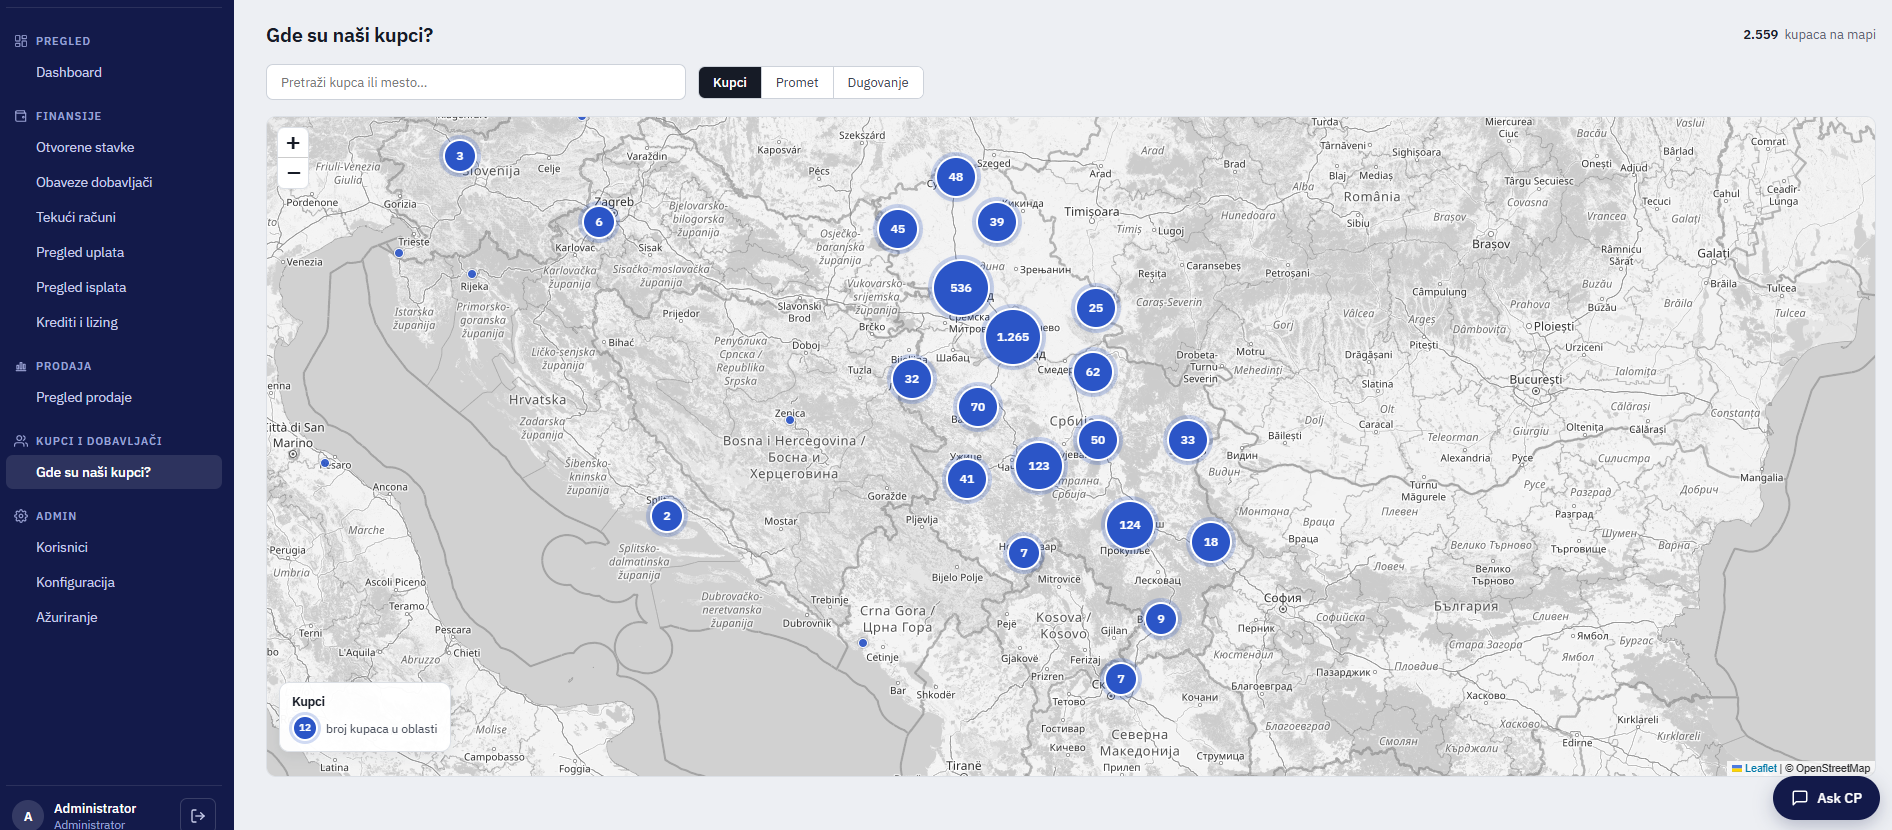Open cluster marker 2 near Split
1892x830 pixels.
[667, 516]
